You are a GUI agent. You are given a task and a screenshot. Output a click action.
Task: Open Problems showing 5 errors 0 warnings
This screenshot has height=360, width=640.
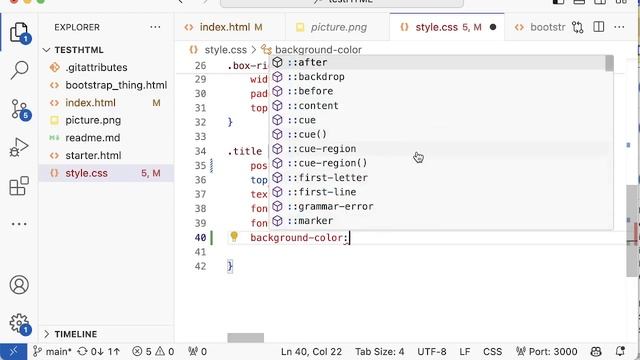click(153, 351)
